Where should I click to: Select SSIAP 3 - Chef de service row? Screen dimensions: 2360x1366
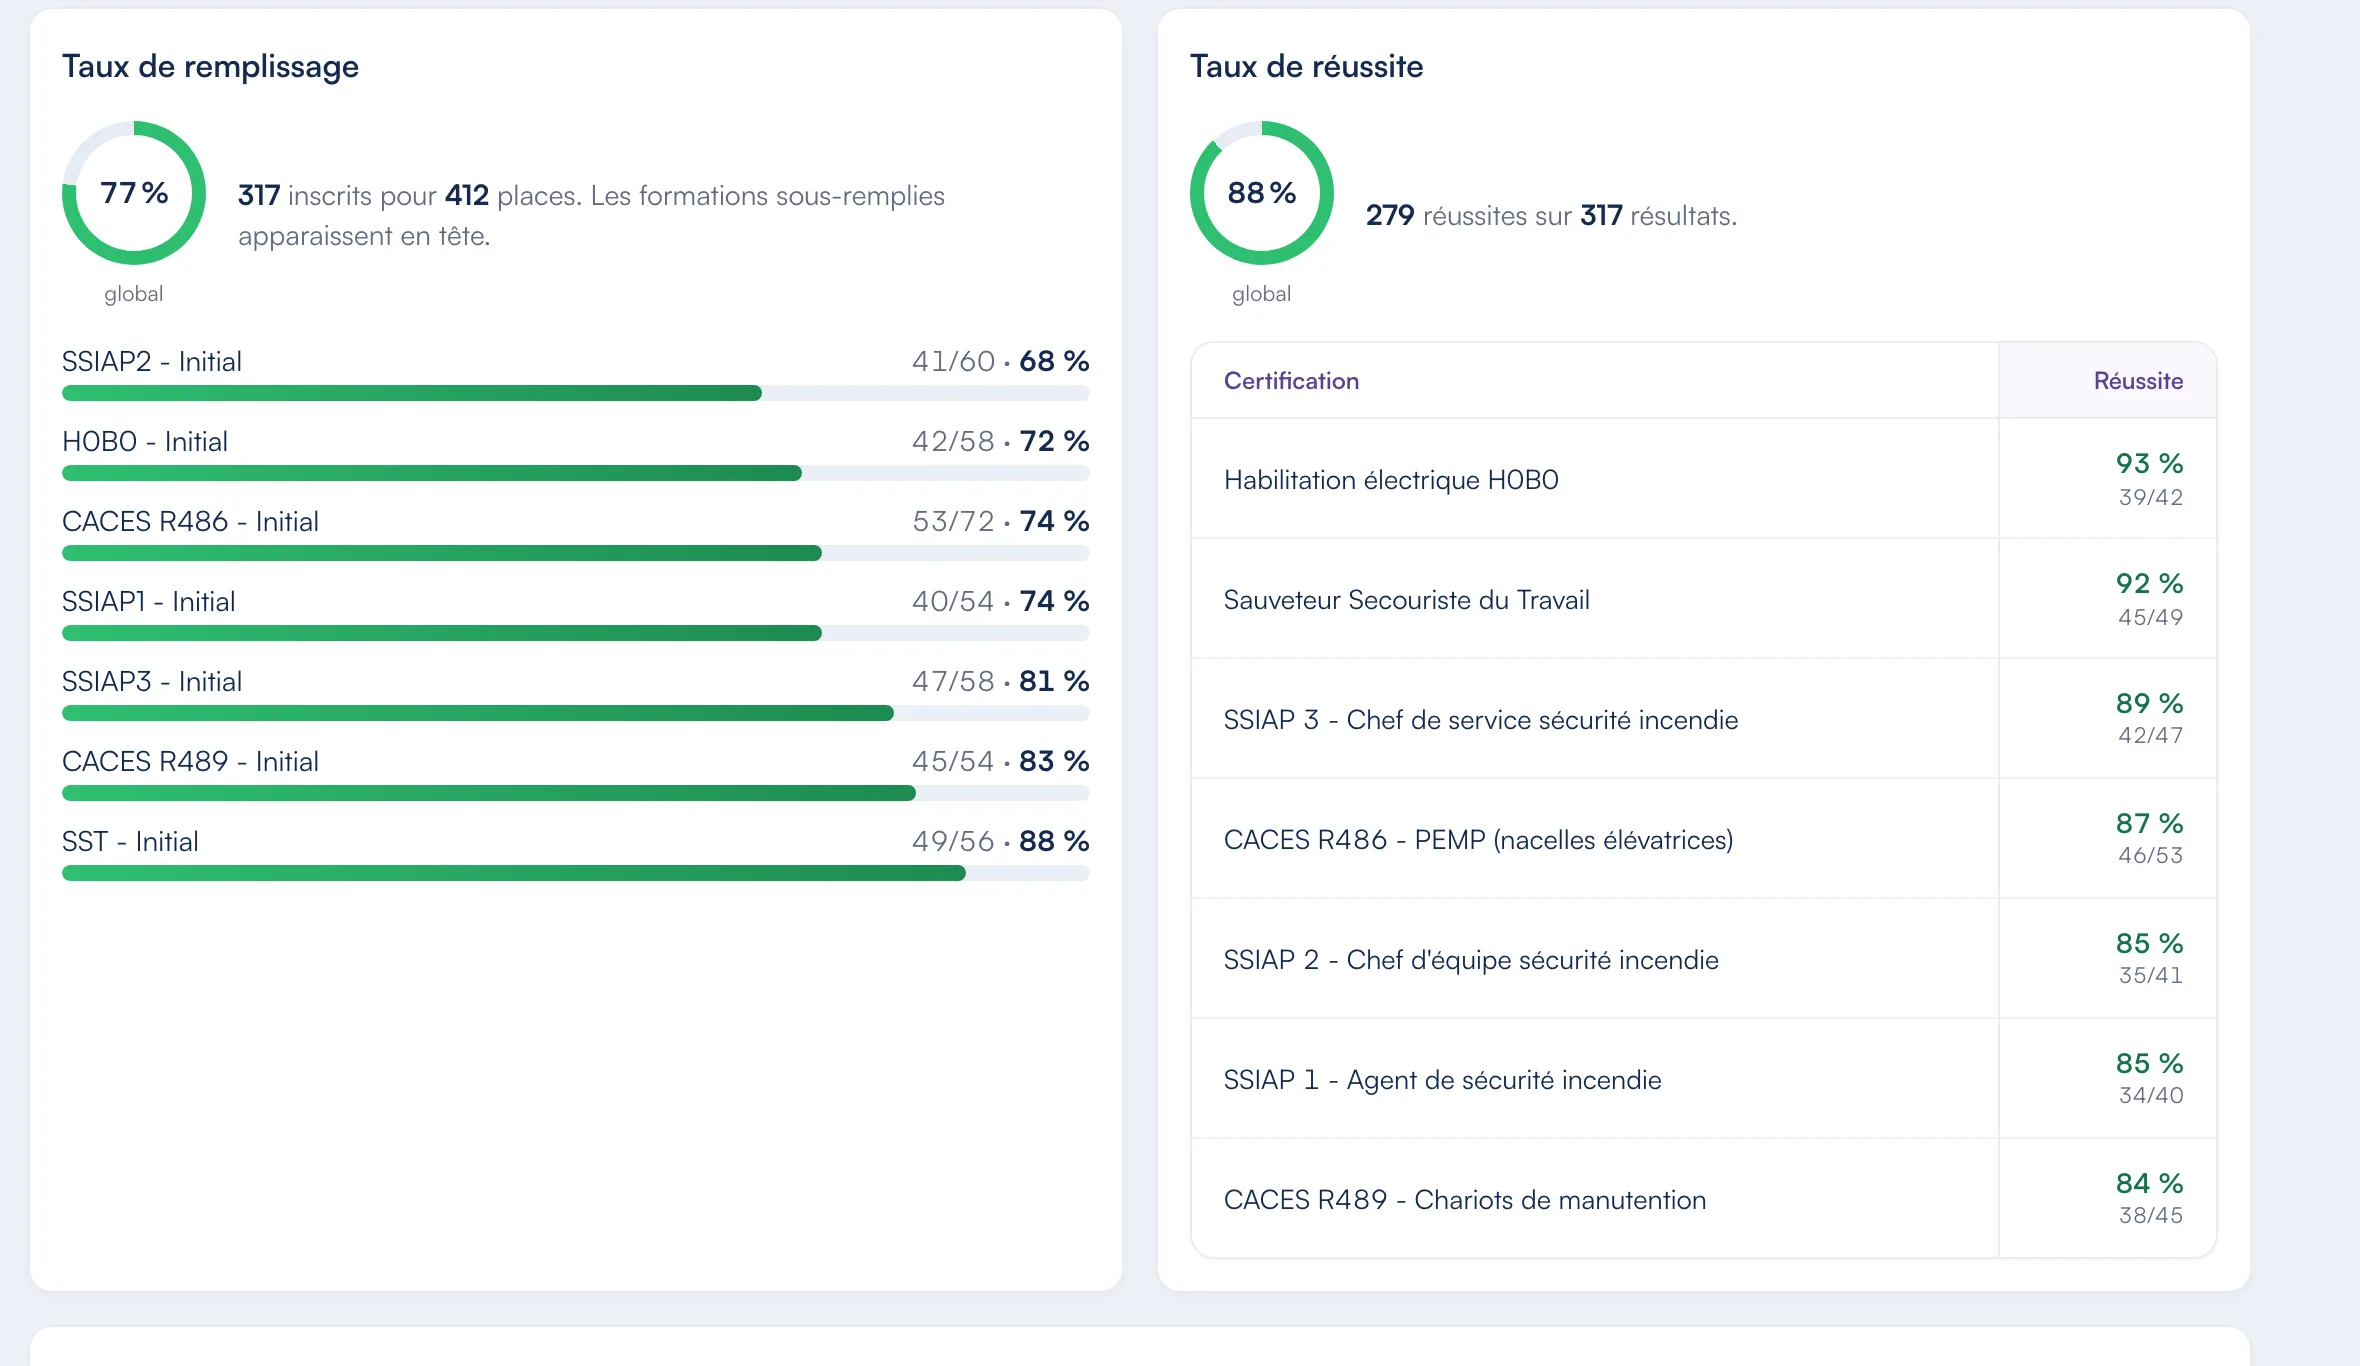pos(1704,719)
